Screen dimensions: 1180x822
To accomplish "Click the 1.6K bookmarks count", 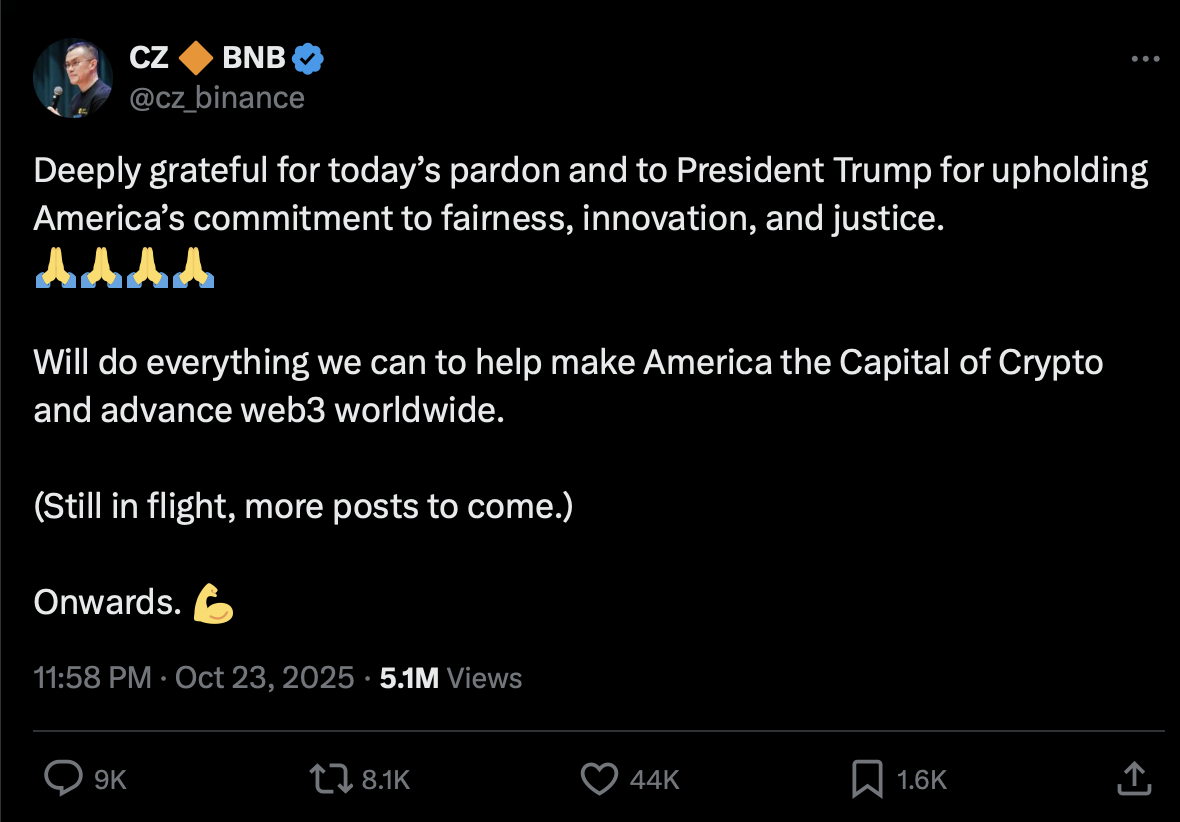I will [x=922, y=779].
